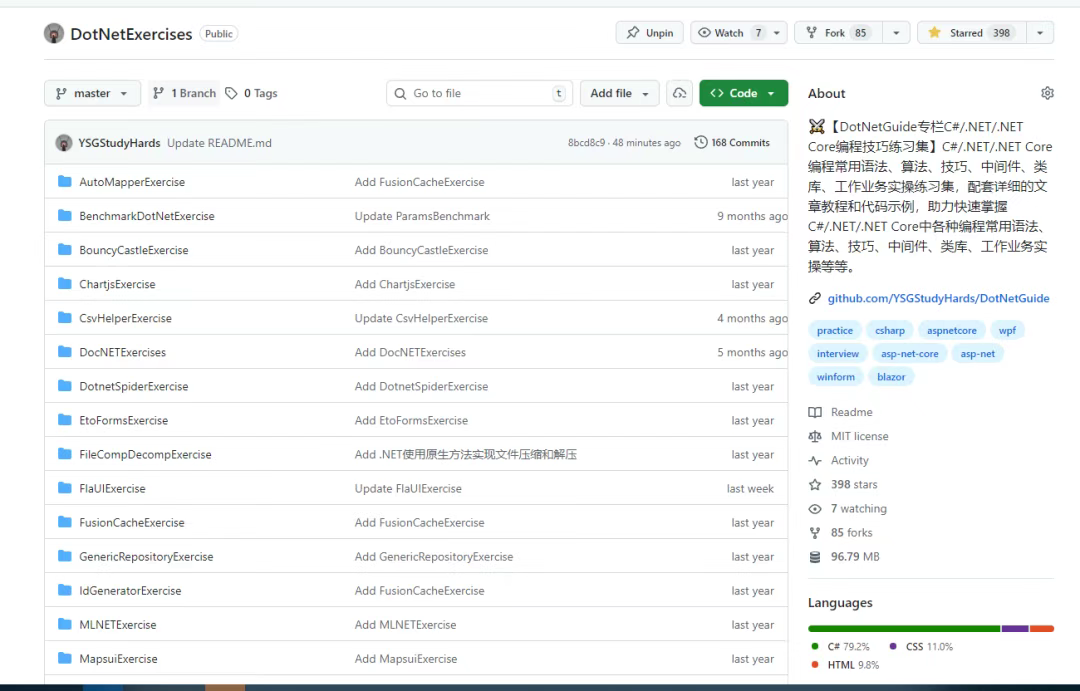Open the green Code dropdown
The image size is (1080, 691).
(743, 93)
